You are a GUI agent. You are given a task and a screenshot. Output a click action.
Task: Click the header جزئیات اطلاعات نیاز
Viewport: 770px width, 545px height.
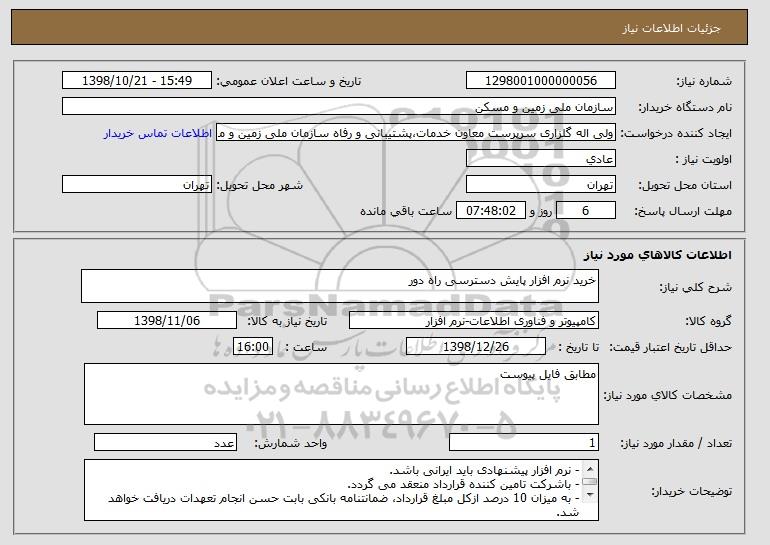click(671, 28)
